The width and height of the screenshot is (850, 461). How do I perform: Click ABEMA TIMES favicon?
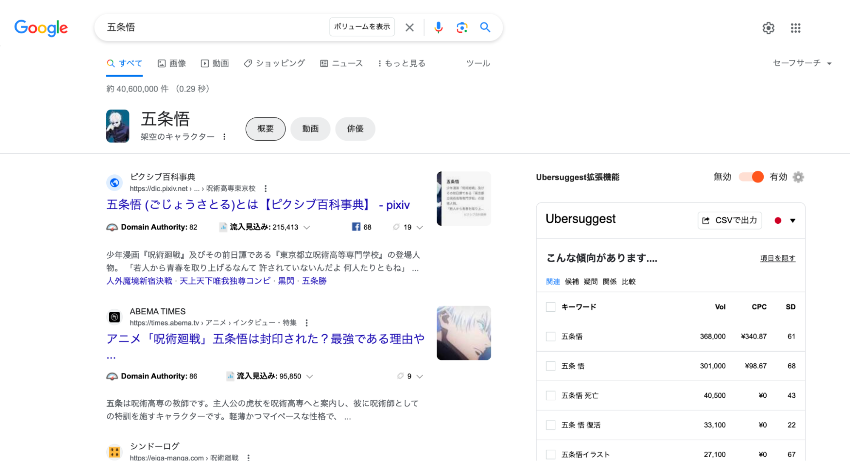tap(114, 317)
